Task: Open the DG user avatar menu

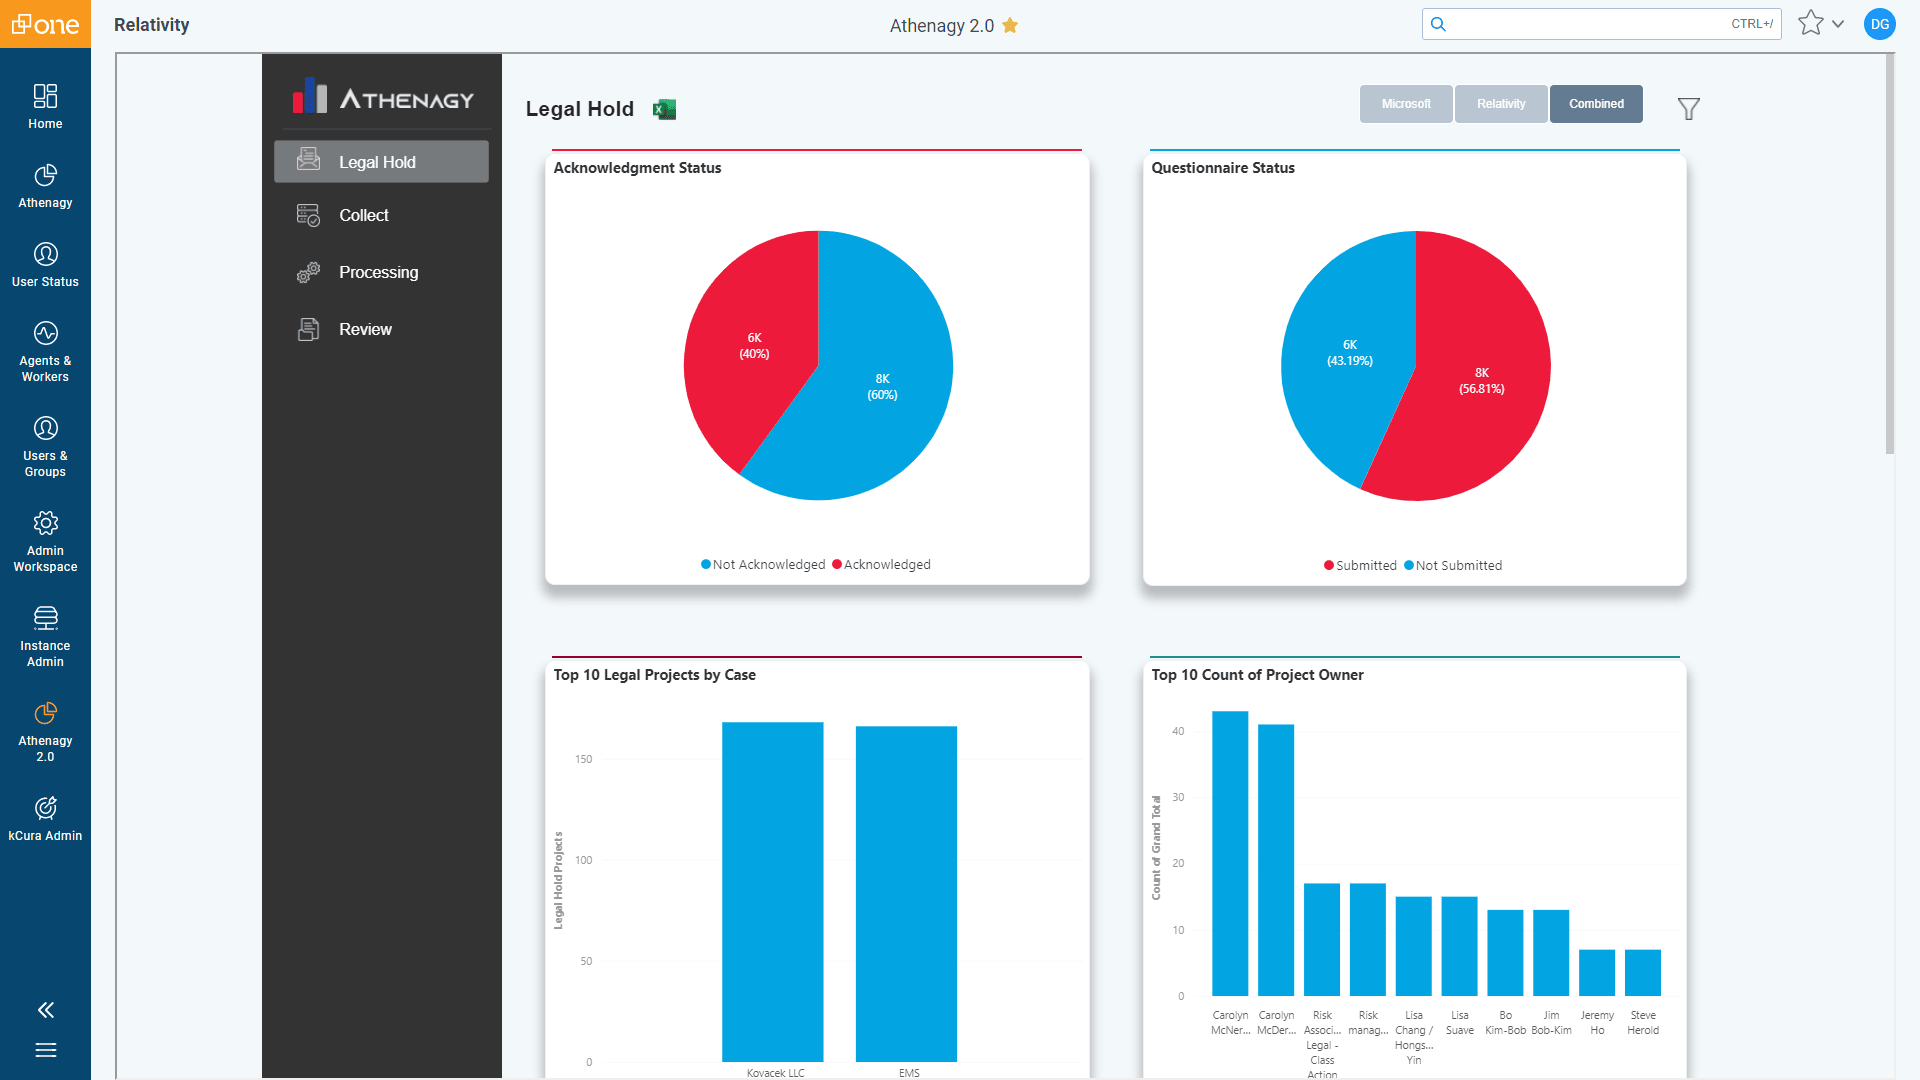Action: click(1880, 24)
